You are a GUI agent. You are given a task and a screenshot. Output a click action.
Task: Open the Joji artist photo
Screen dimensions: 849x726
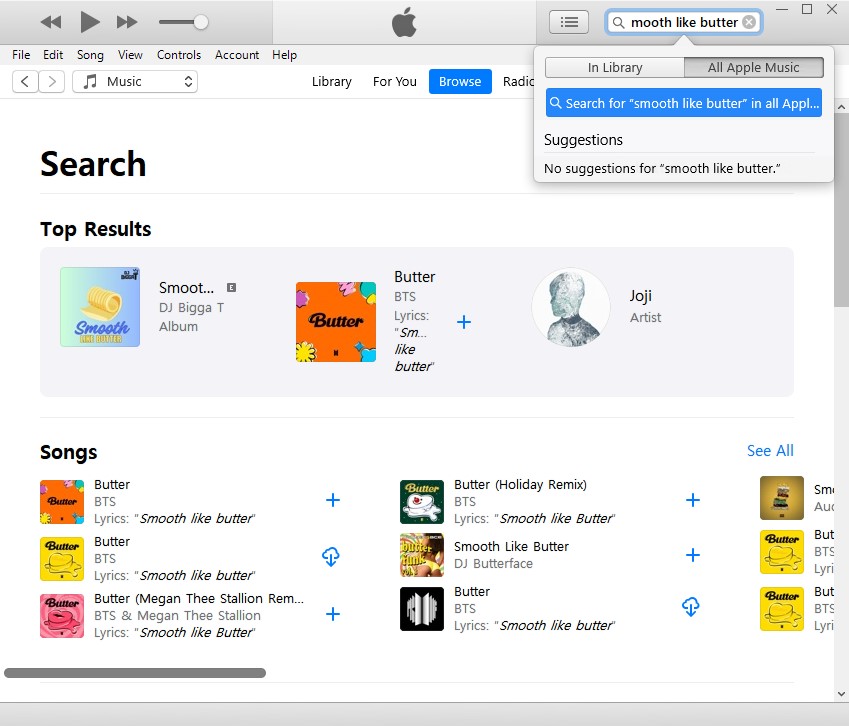coord(571,307)
